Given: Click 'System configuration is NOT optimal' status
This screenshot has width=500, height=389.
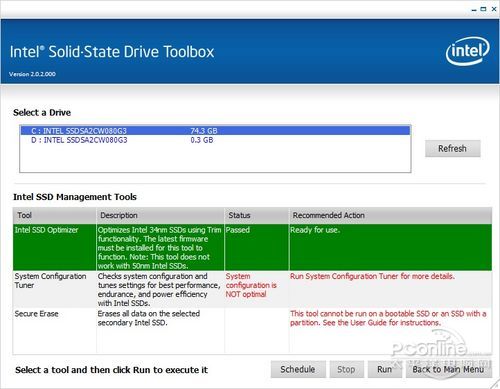Looking at the screenshot, I should pos(251,285).
